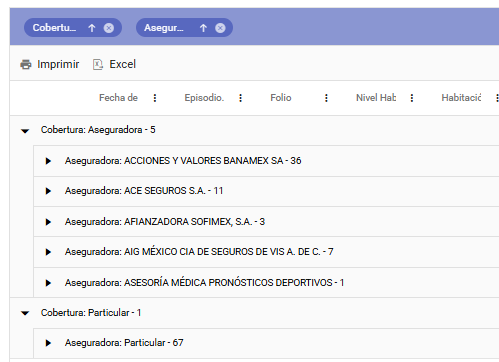The width and height of the screenshot is (499, 362).
Task: Select row text 'AFIANZADORA SOFIMEX, S.A. - 3'
Action: point(194,222)
